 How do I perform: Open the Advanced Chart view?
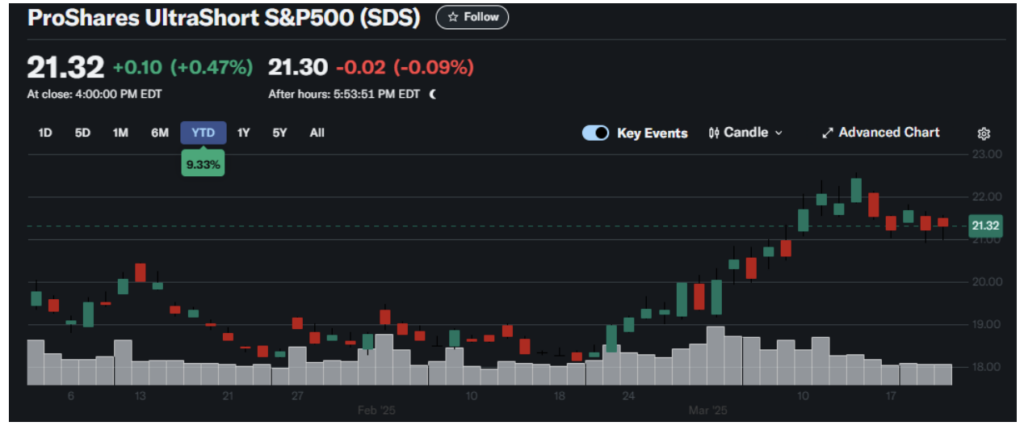880,133
